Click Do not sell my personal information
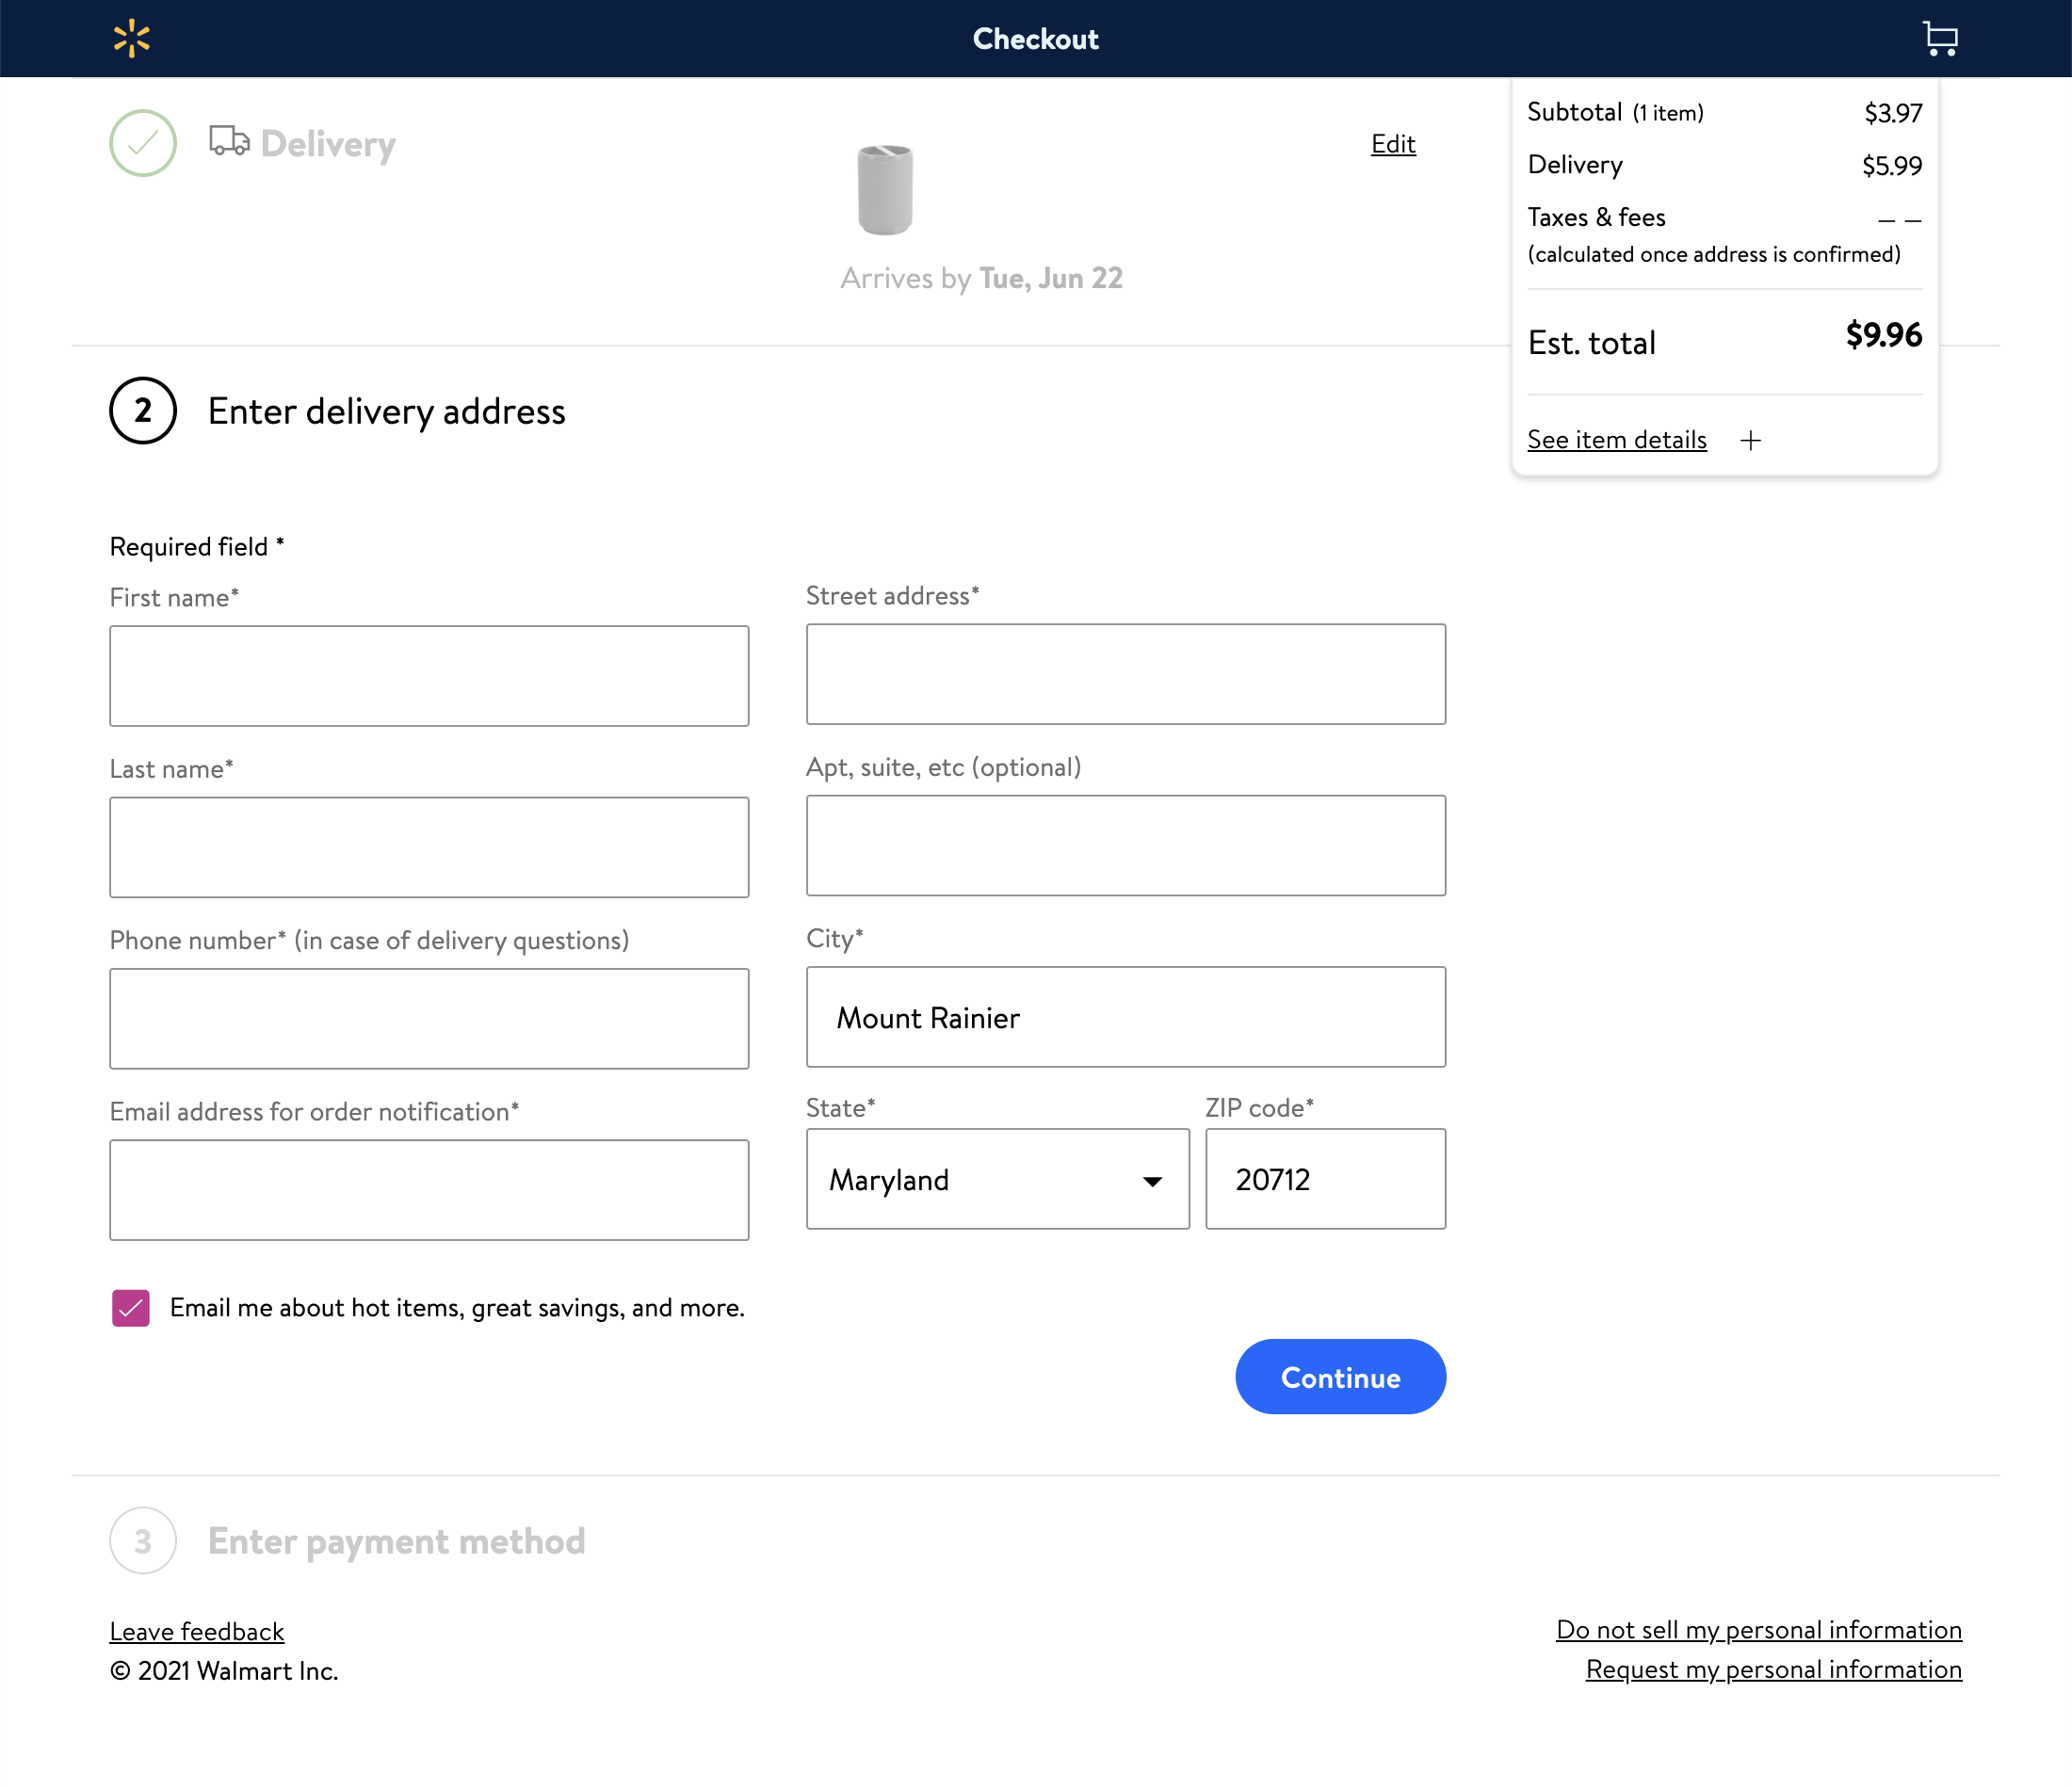The width and height of the screenshot is (2072, 1789). 1759,1629
